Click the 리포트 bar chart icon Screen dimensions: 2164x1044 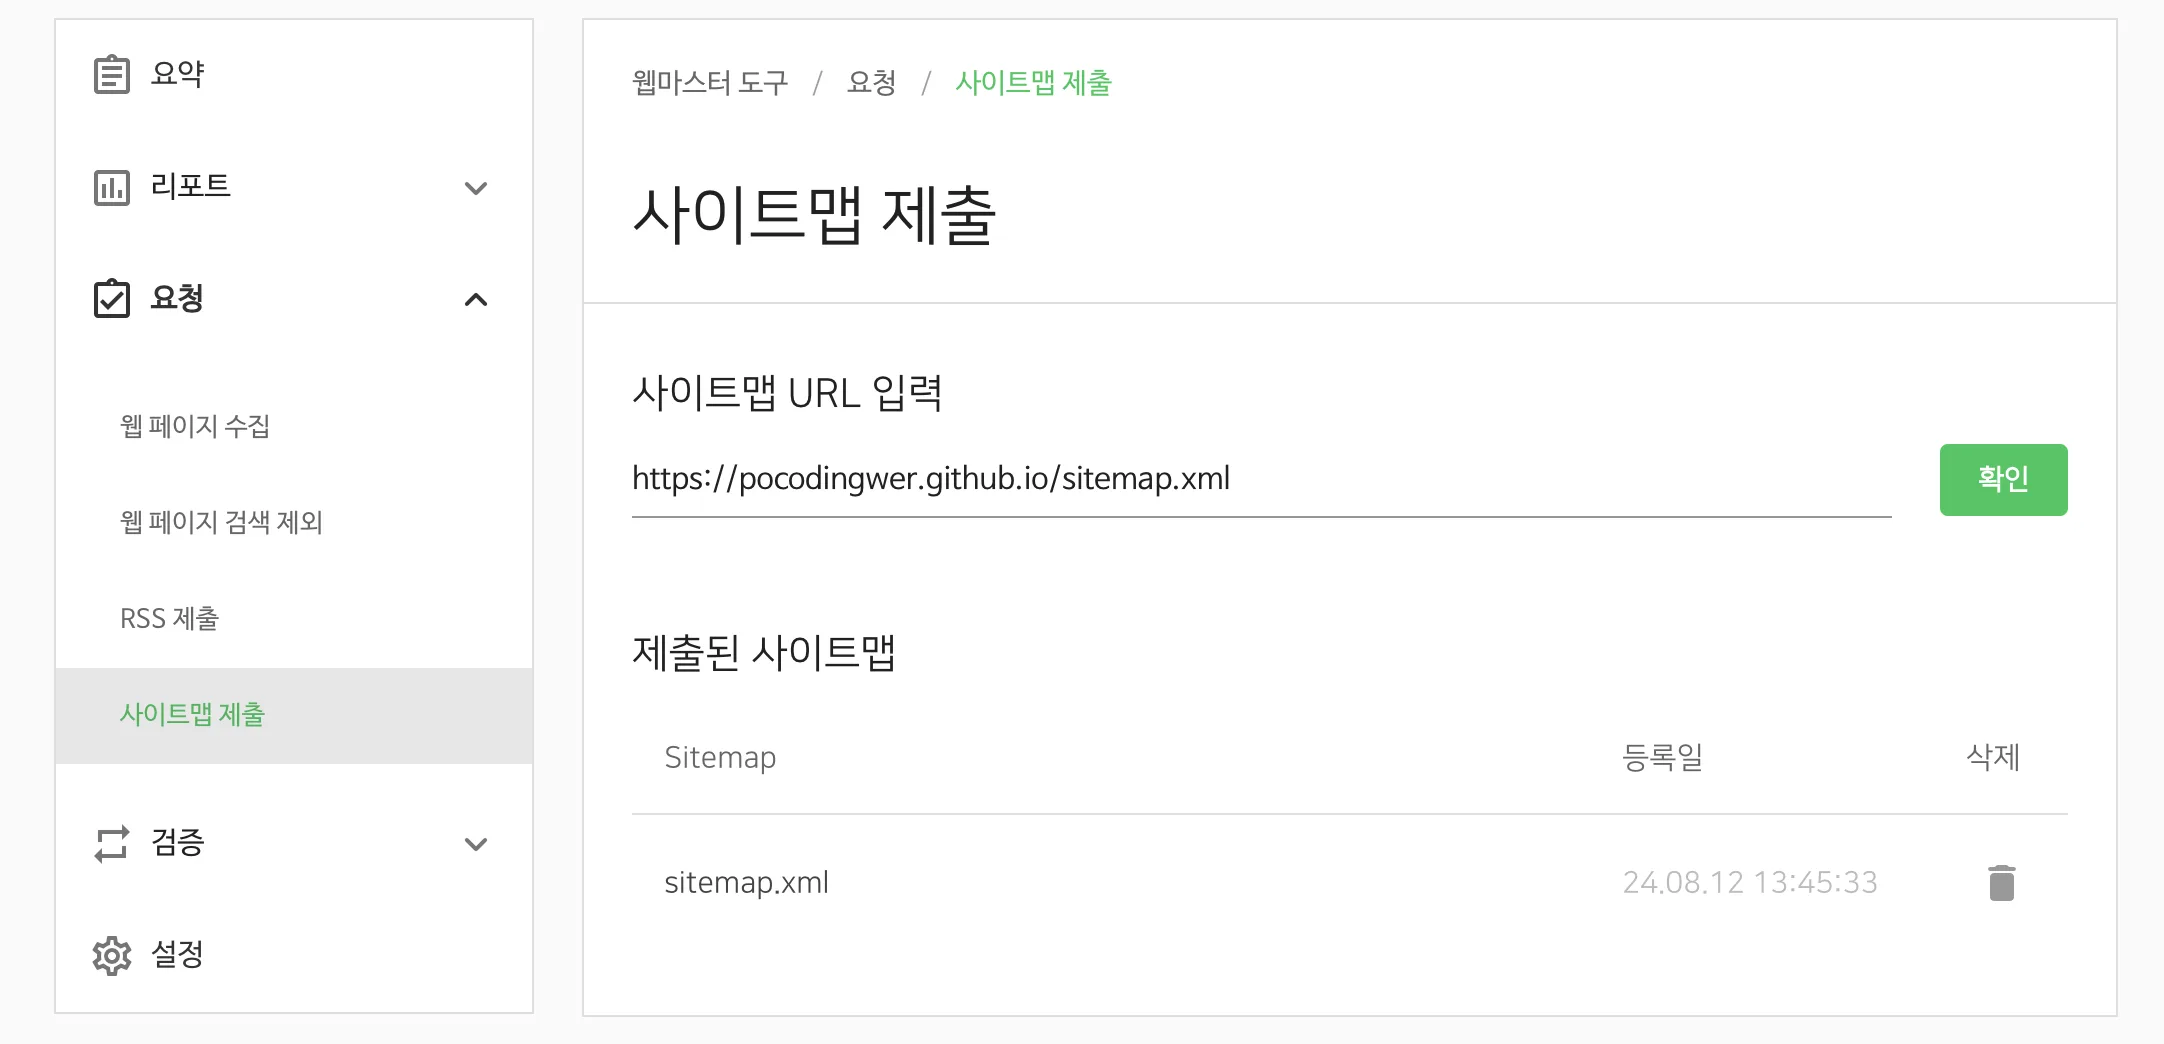(112, 187)
